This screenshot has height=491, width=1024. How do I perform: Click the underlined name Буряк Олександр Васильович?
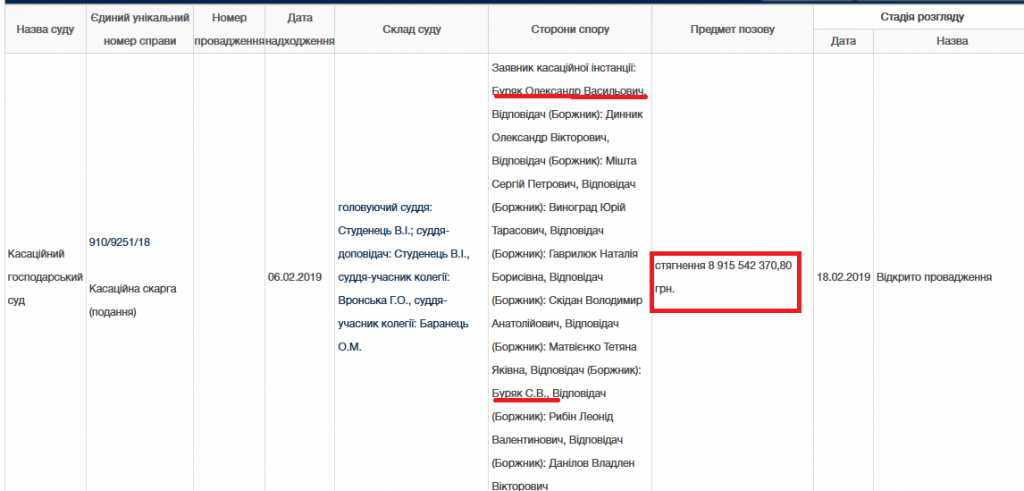(x=569, y=90)
